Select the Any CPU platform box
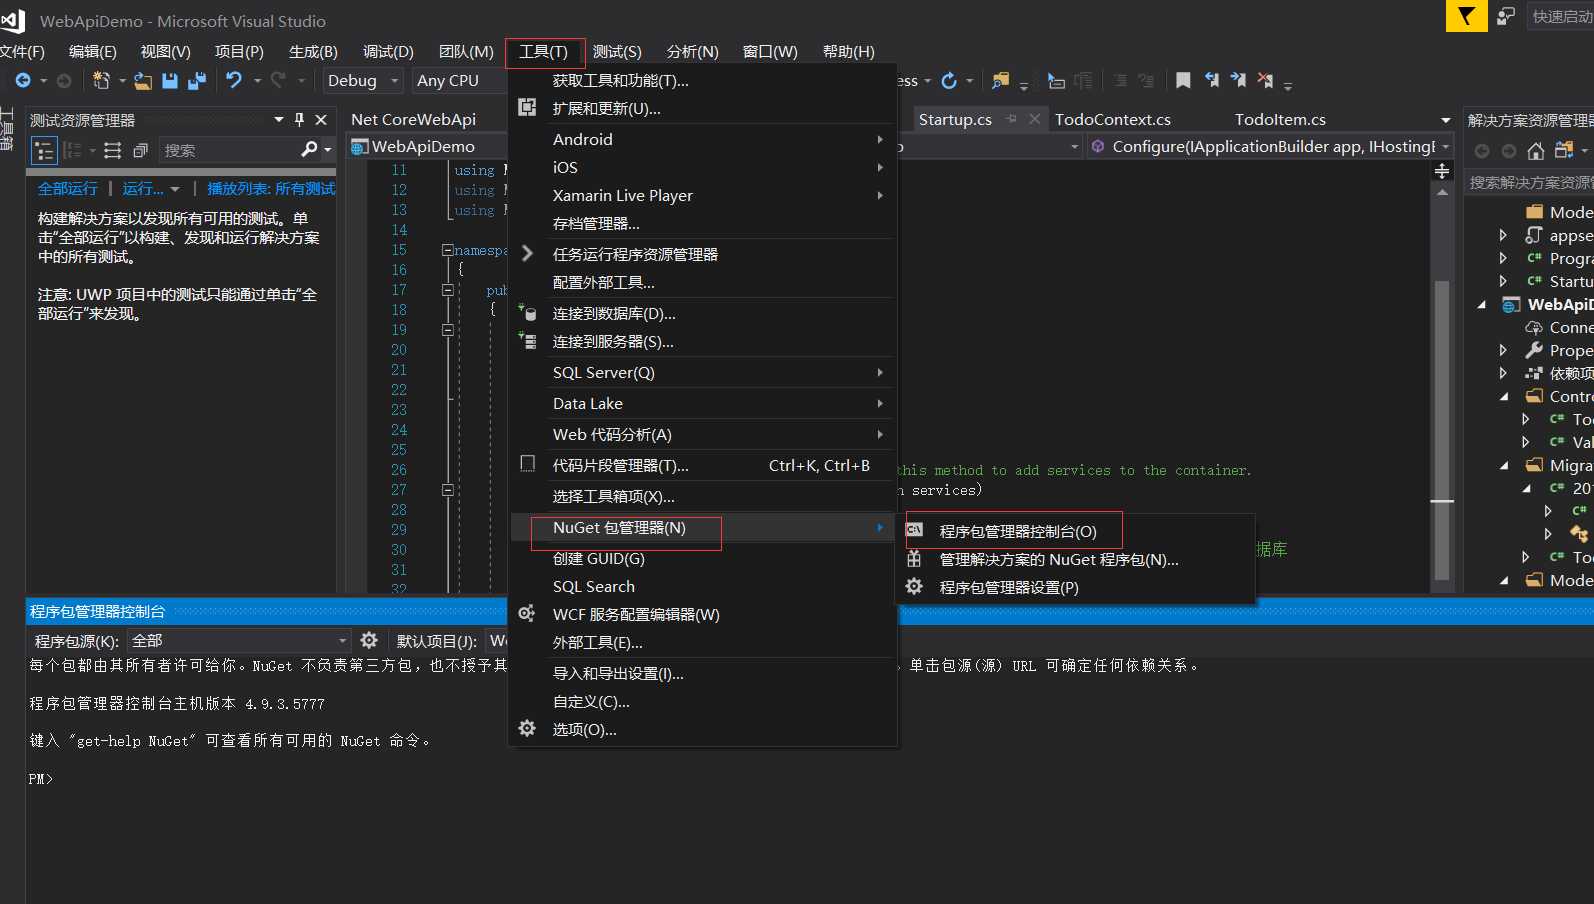 (460, 81)
